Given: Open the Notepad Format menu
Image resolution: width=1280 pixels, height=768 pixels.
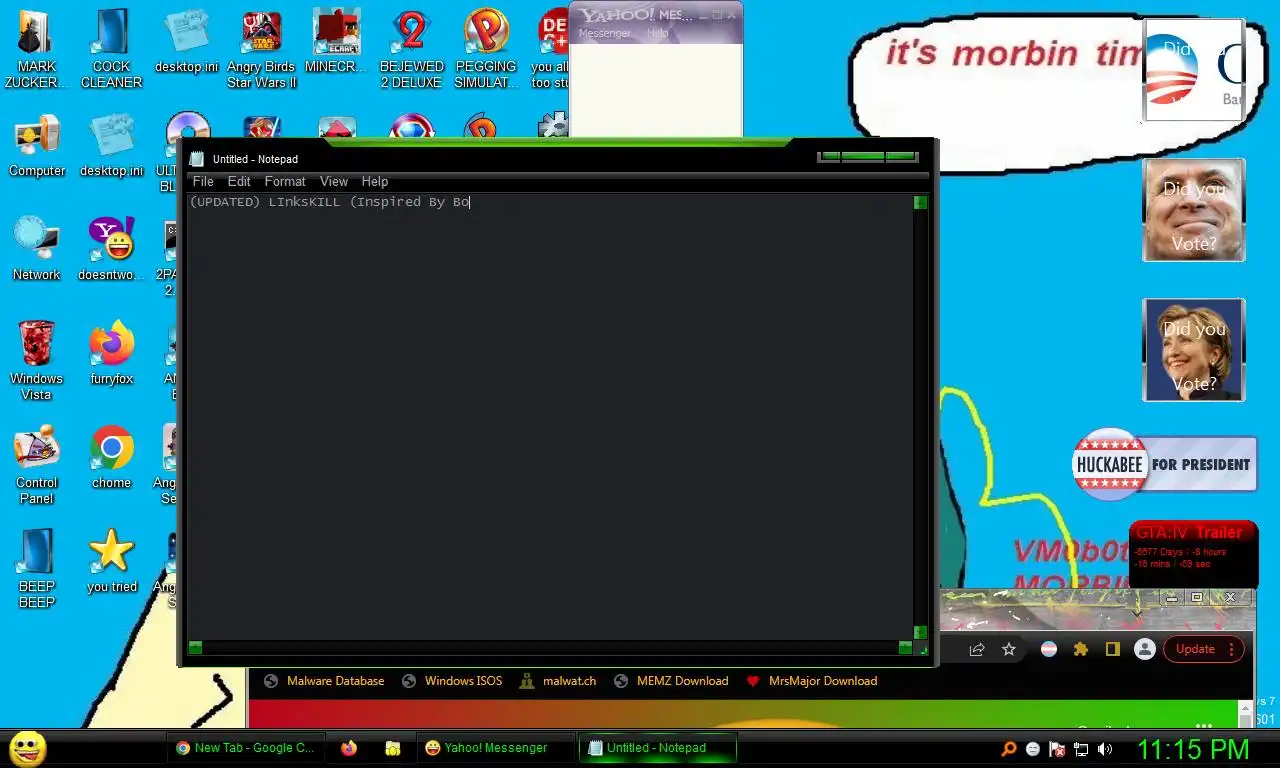Looking at the screenshot, I should tap(285, 181).
